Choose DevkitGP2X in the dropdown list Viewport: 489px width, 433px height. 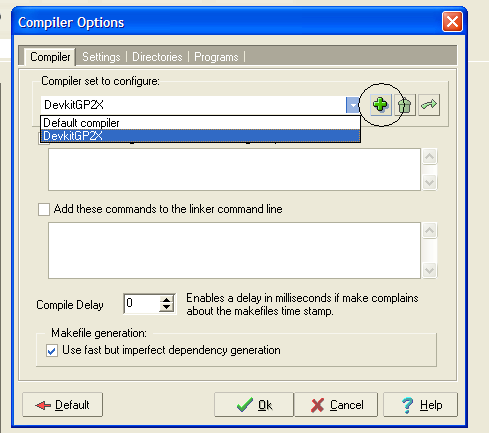[x=200, y=136]
